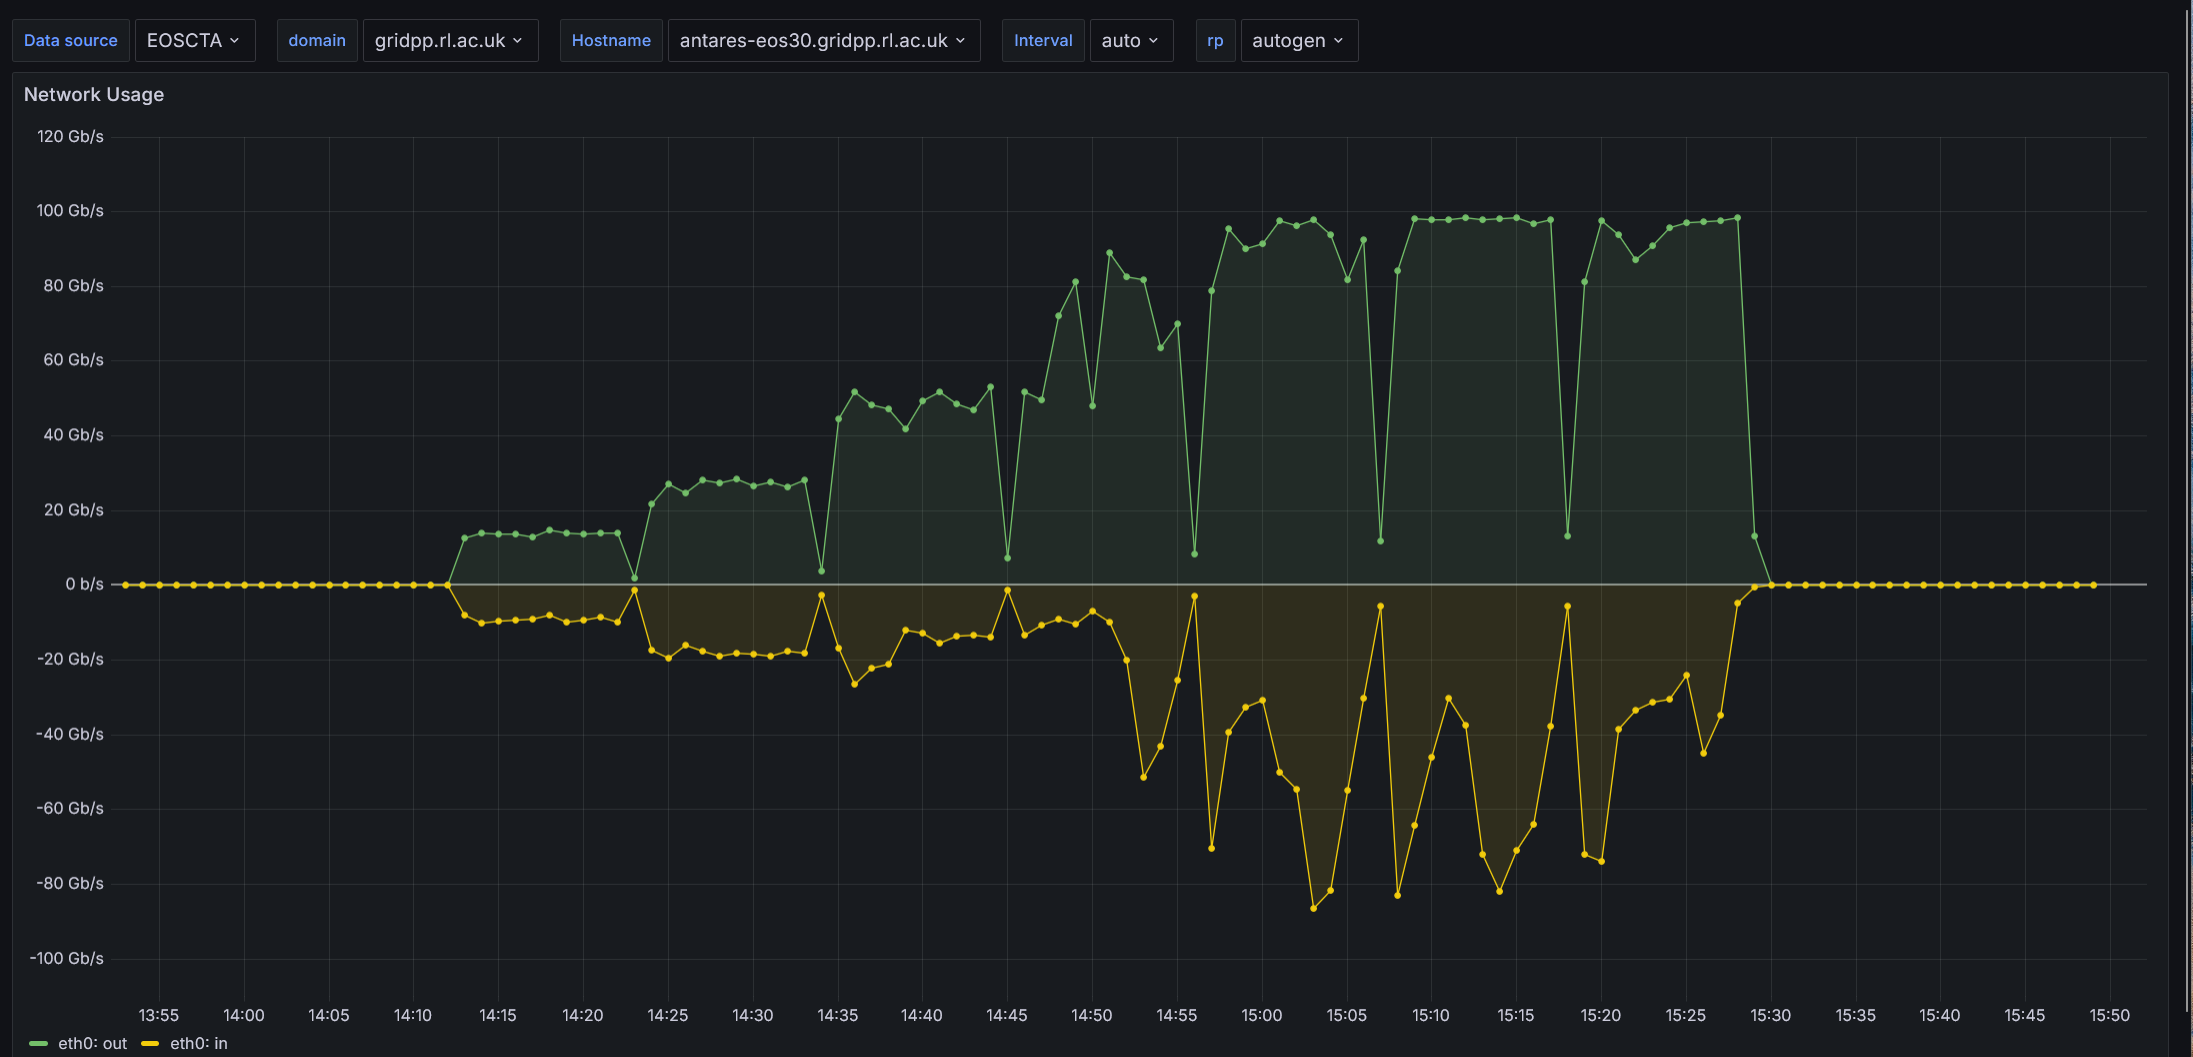Click the domain variable label

tap(317, 41)
